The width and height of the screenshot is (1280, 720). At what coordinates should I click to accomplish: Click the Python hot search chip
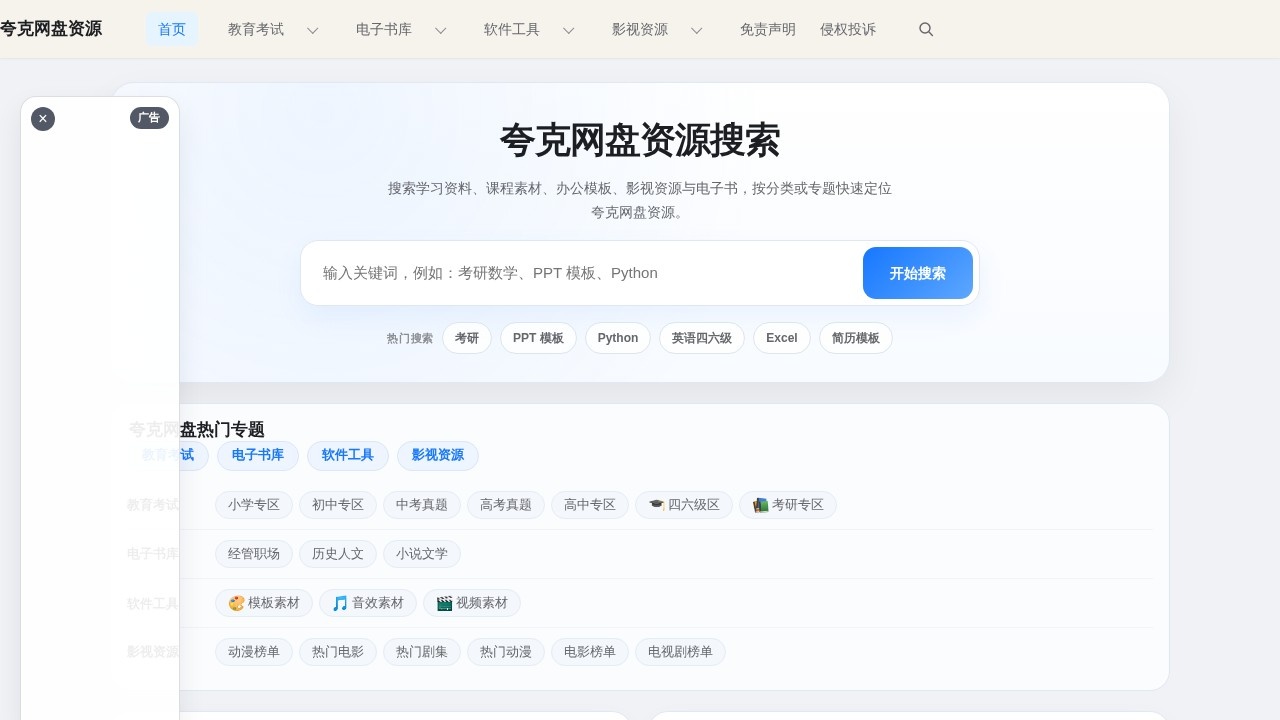click(x=617, y=338)
